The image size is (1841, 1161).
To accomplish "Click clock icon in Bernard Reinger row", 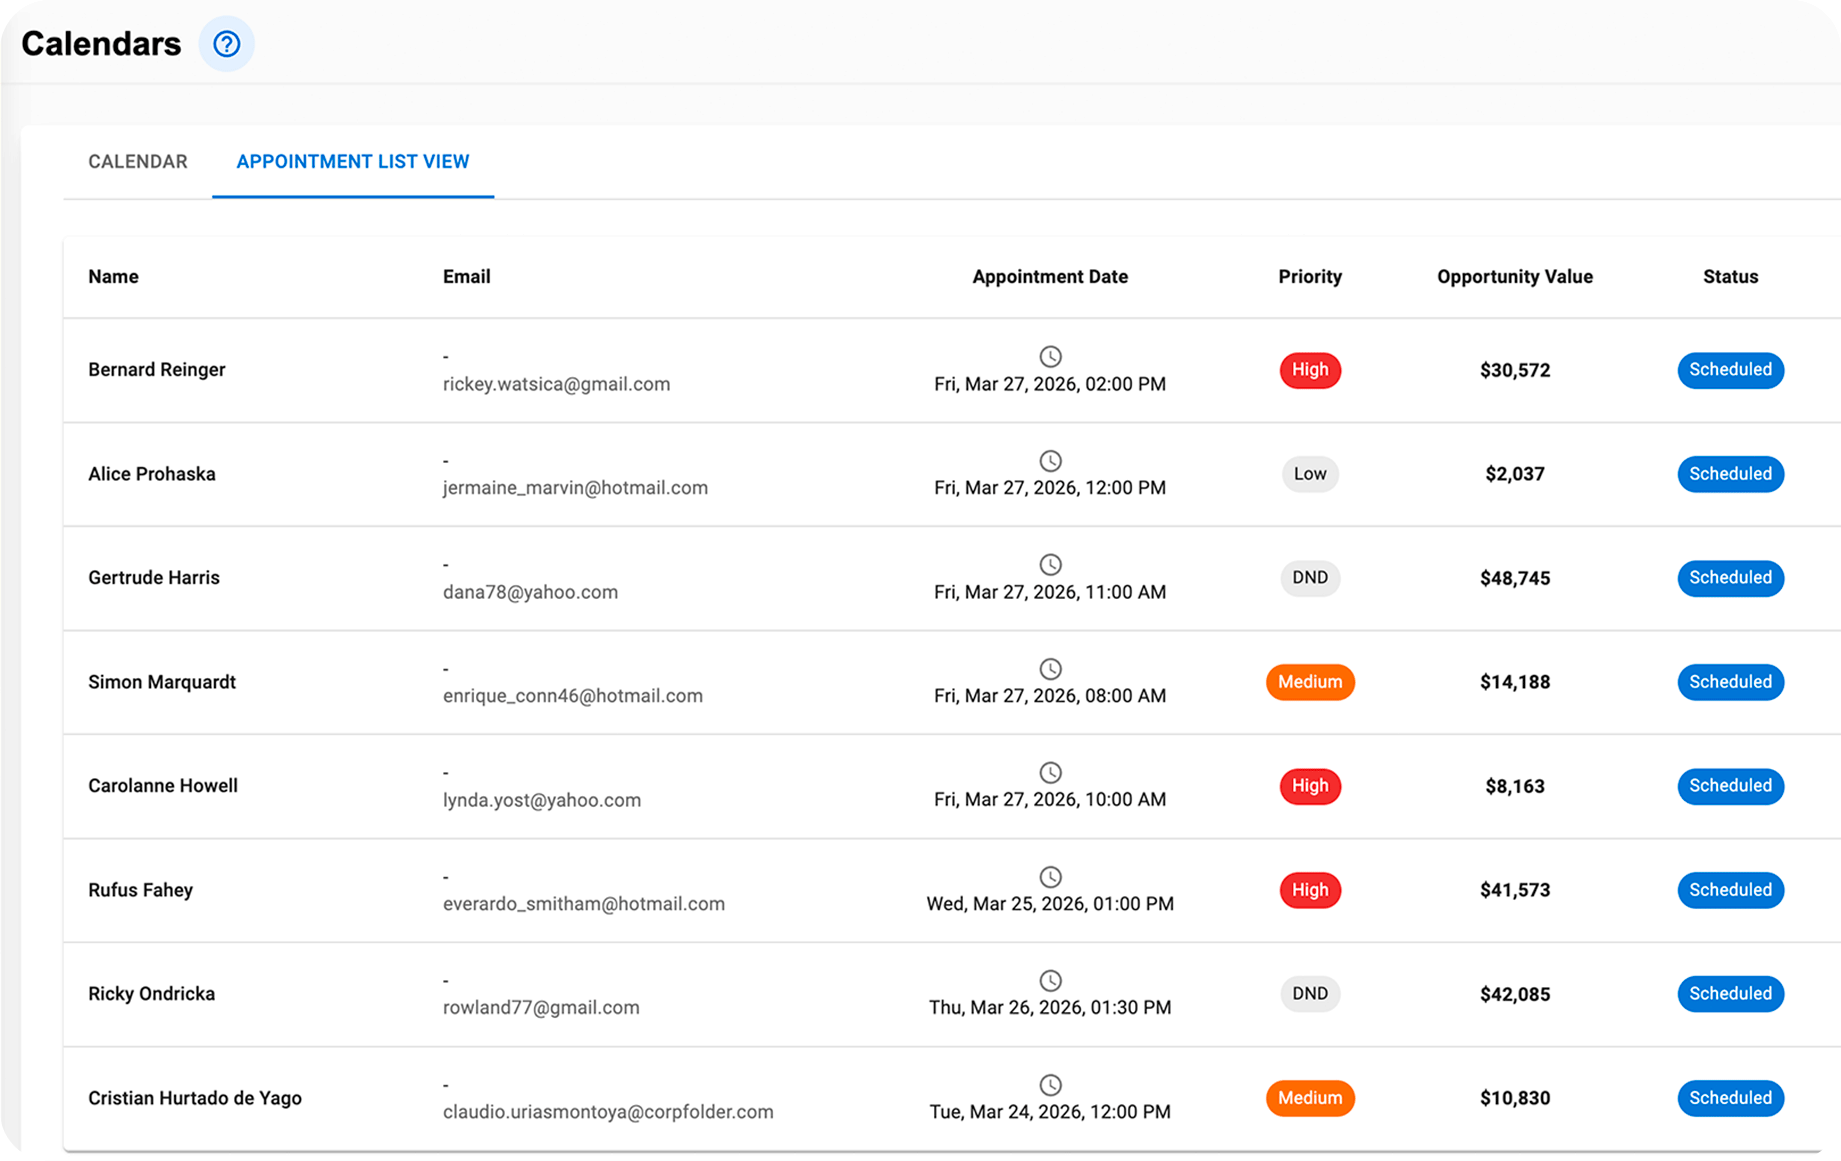I will click(1050, 356).
